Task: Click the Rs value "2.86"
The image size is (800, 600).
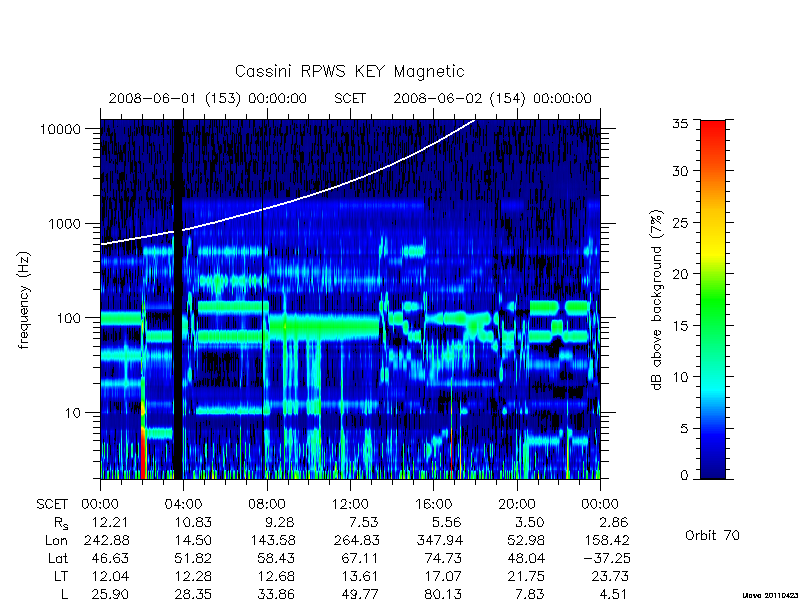Action: (614, 522)
